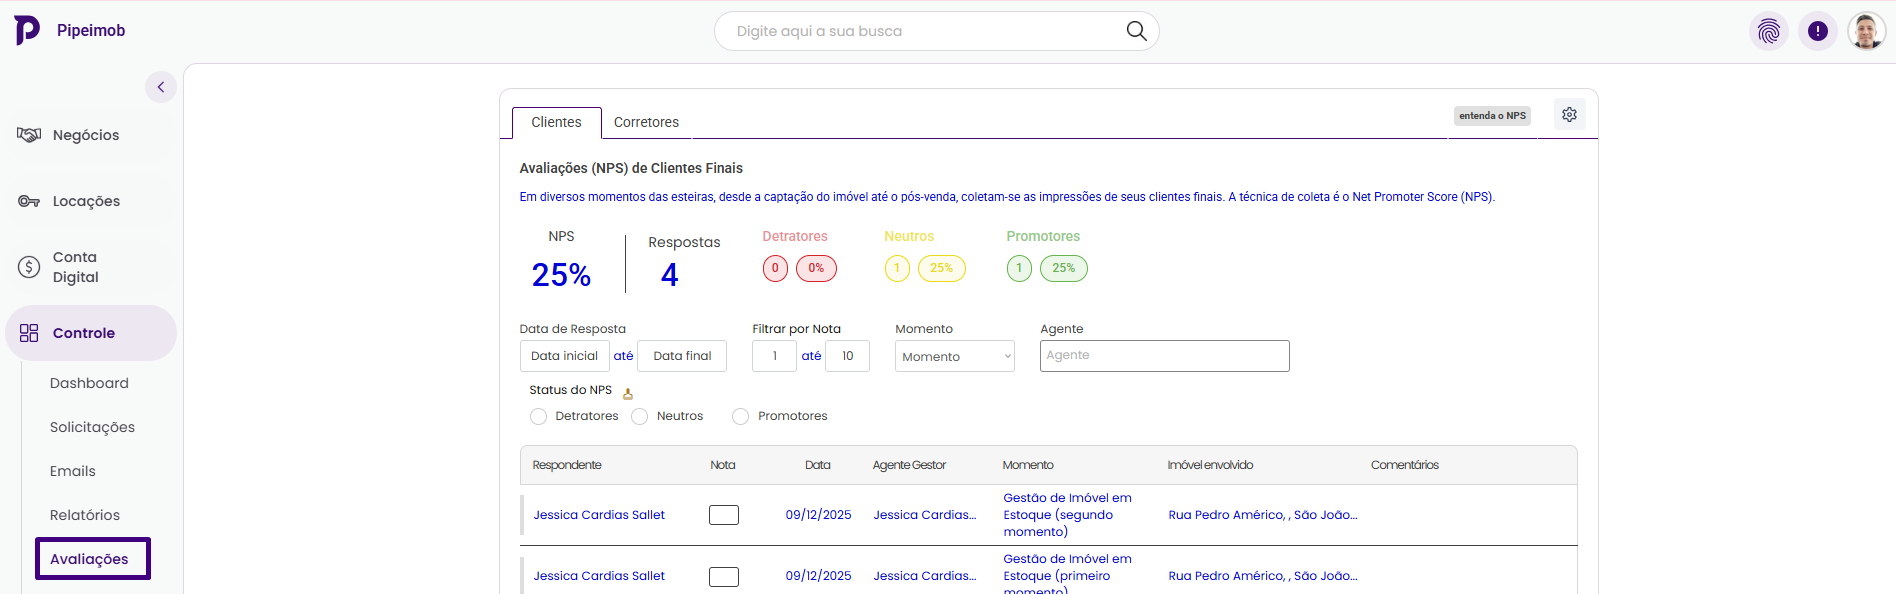Click the 'entenda o NPS' button
Viewport: 1896px width, 594px height.
(1492, 116)
